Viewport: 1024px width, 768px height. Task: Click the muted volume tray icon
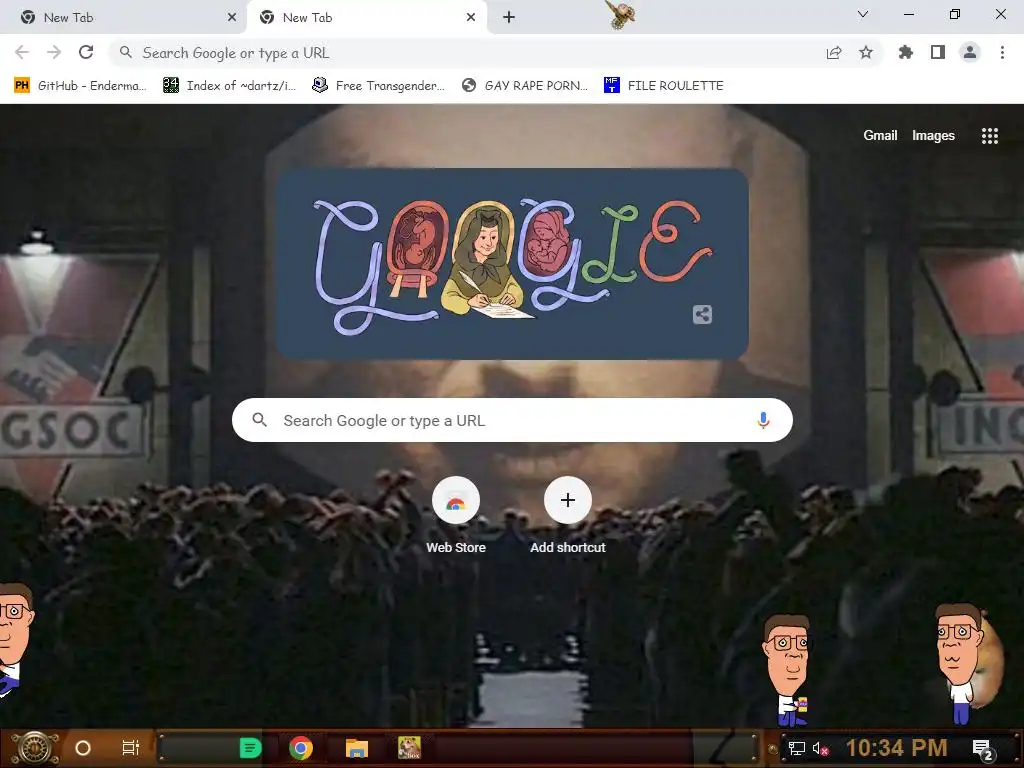[x=821, y=748]
